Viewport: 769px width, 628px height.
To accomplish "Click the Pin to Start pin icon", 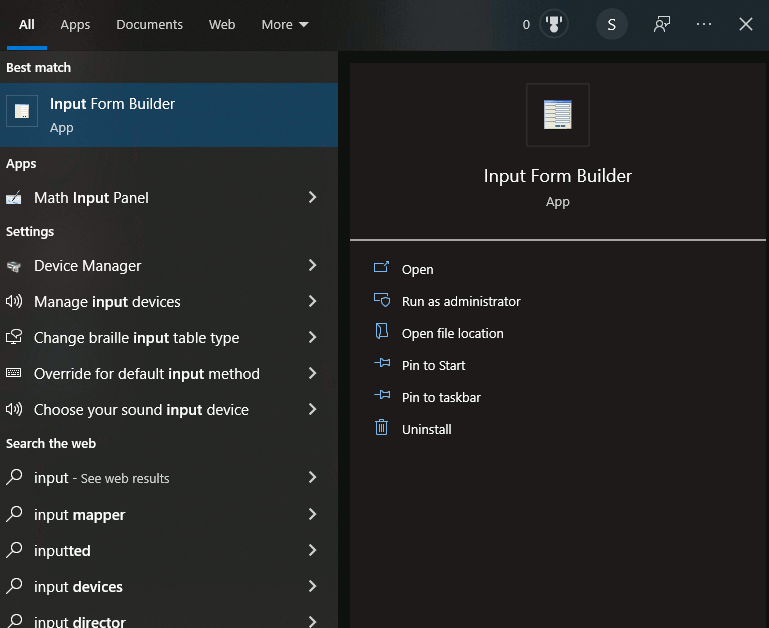I will [x=382, y=364].
